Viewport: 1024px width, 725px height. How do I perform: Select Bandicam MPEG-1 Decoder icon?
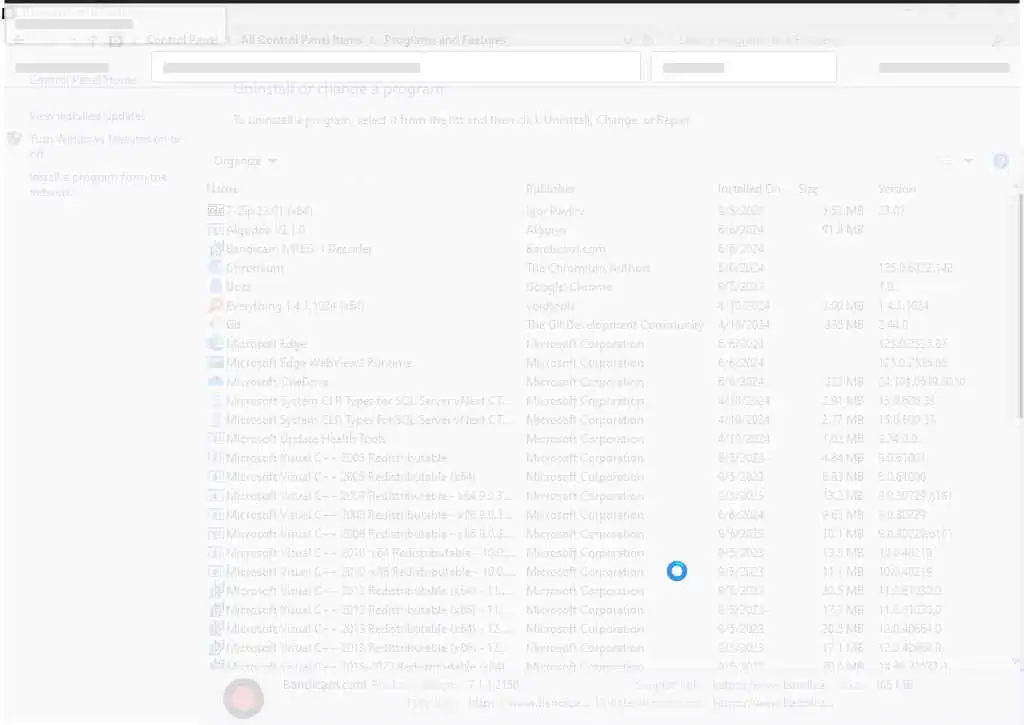(216, 248)
